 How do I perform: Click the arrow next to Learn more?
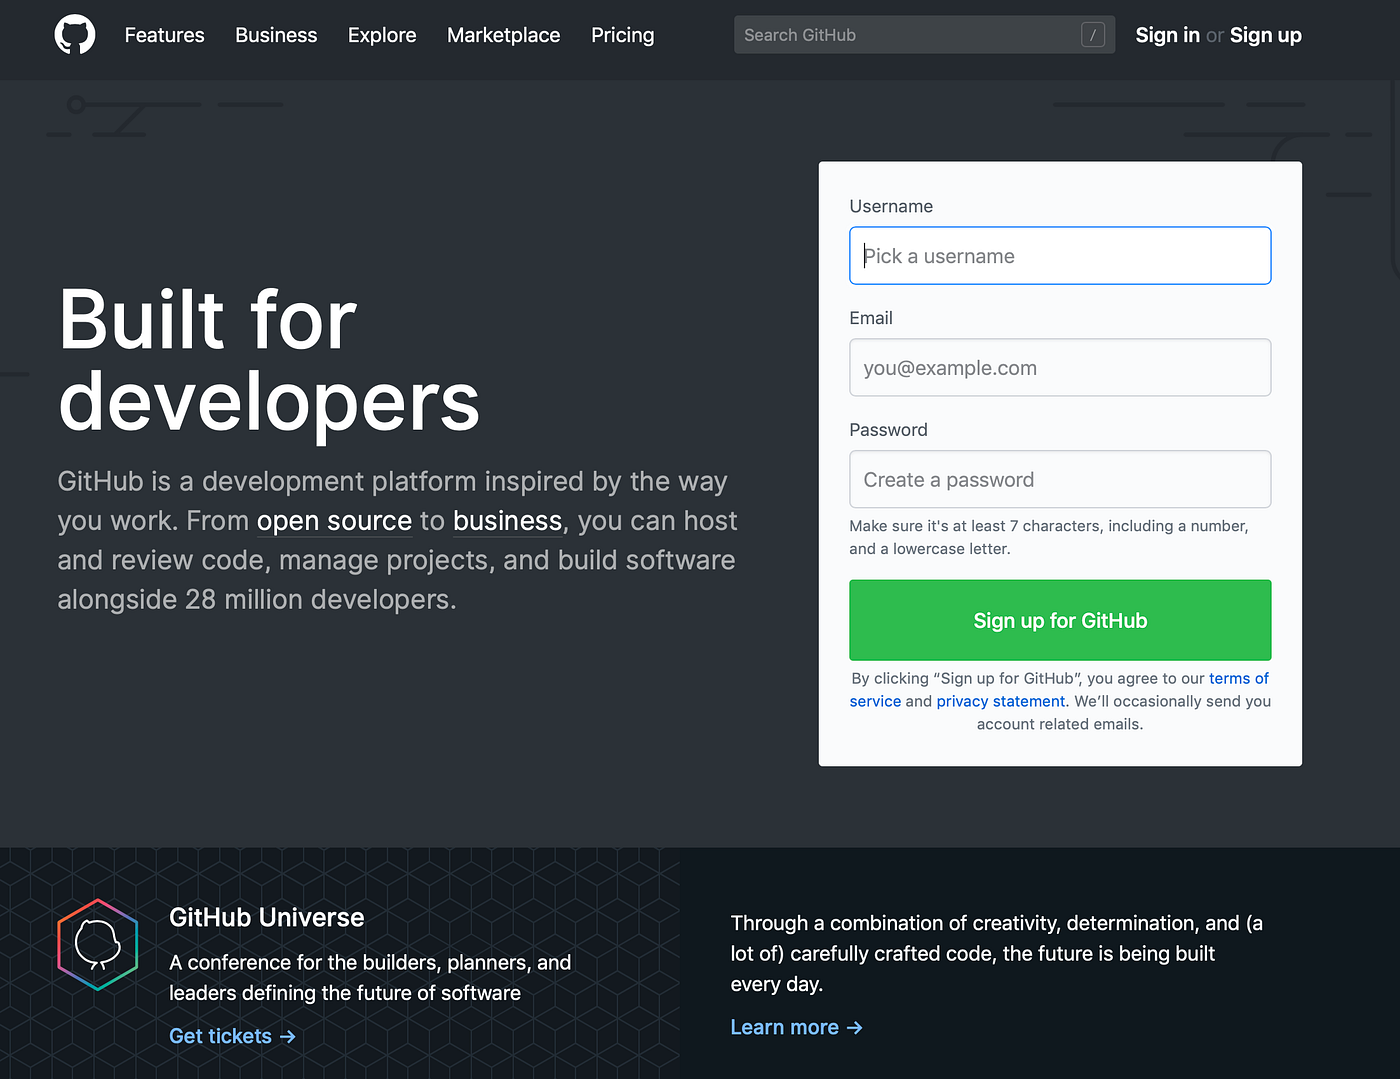[x=854, y=1027]
